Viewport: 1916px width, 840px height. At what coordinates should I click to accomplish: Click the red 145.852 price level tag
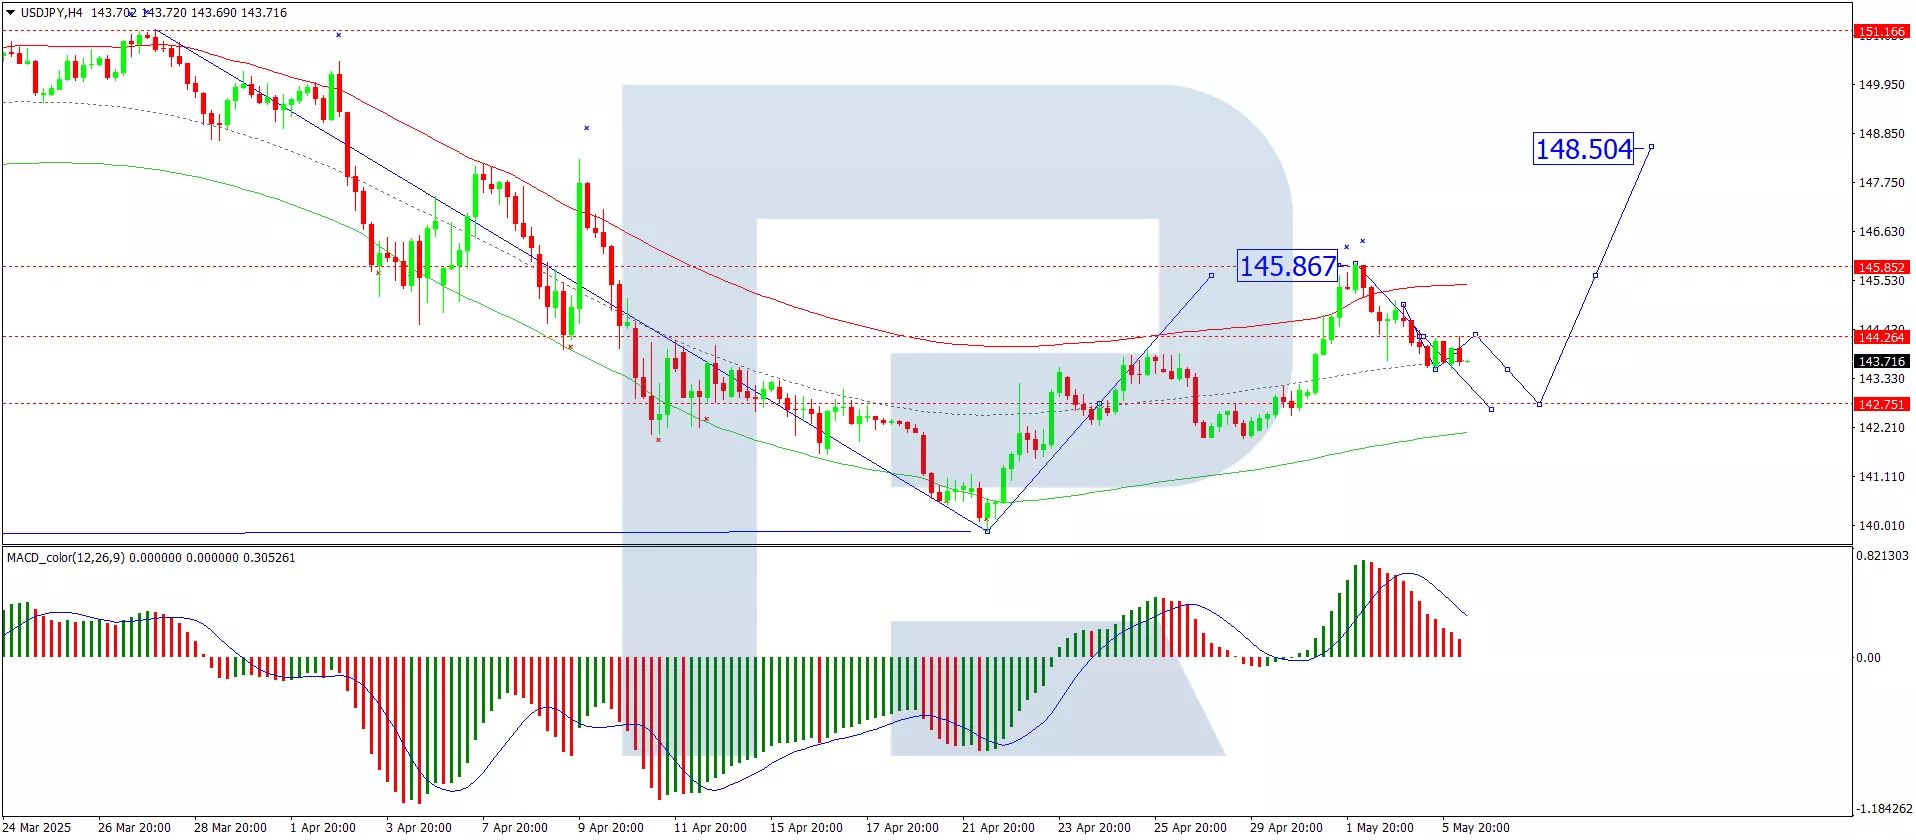pos(1880,267)
